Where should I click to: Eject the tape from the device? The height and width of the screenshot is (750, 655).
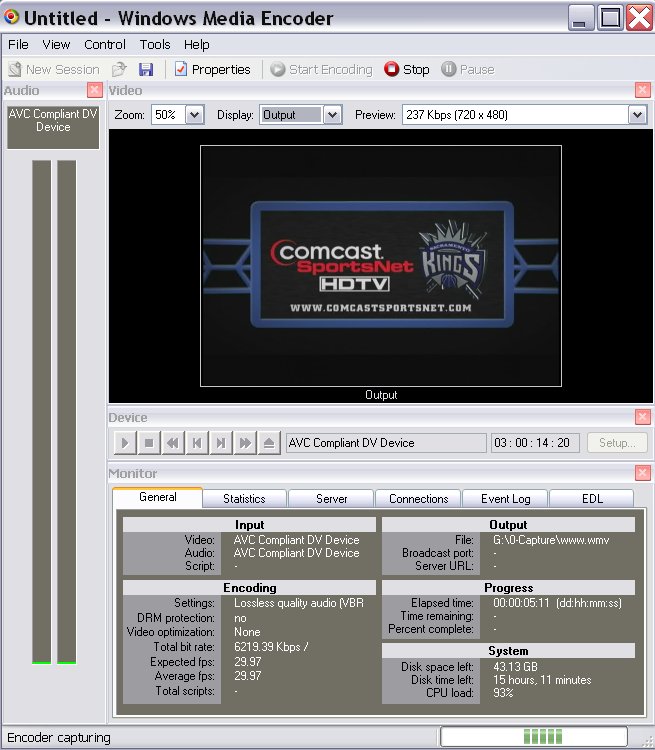[269, 443]
